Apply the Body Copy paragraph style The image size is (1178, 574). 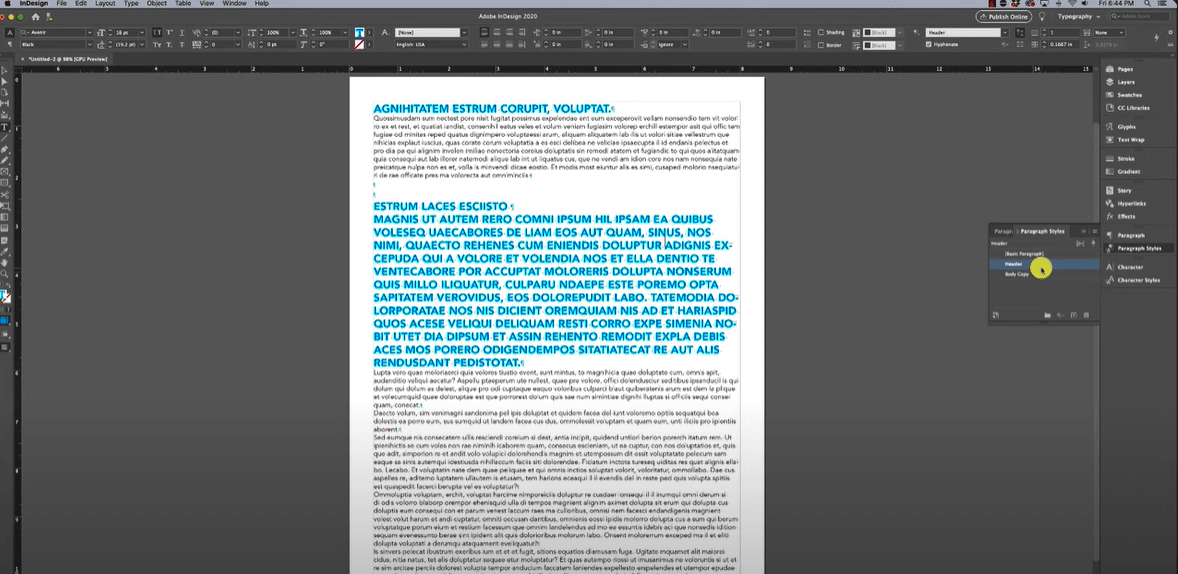click(x=1016, y=274)
